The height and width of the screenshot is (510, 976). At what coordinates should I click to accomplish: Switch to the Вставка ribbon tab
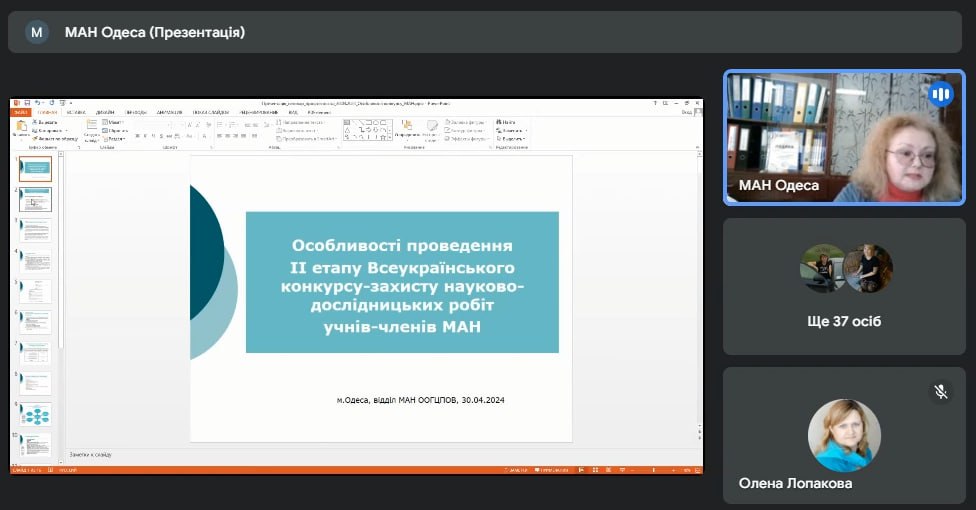click(x=76, y=112)
